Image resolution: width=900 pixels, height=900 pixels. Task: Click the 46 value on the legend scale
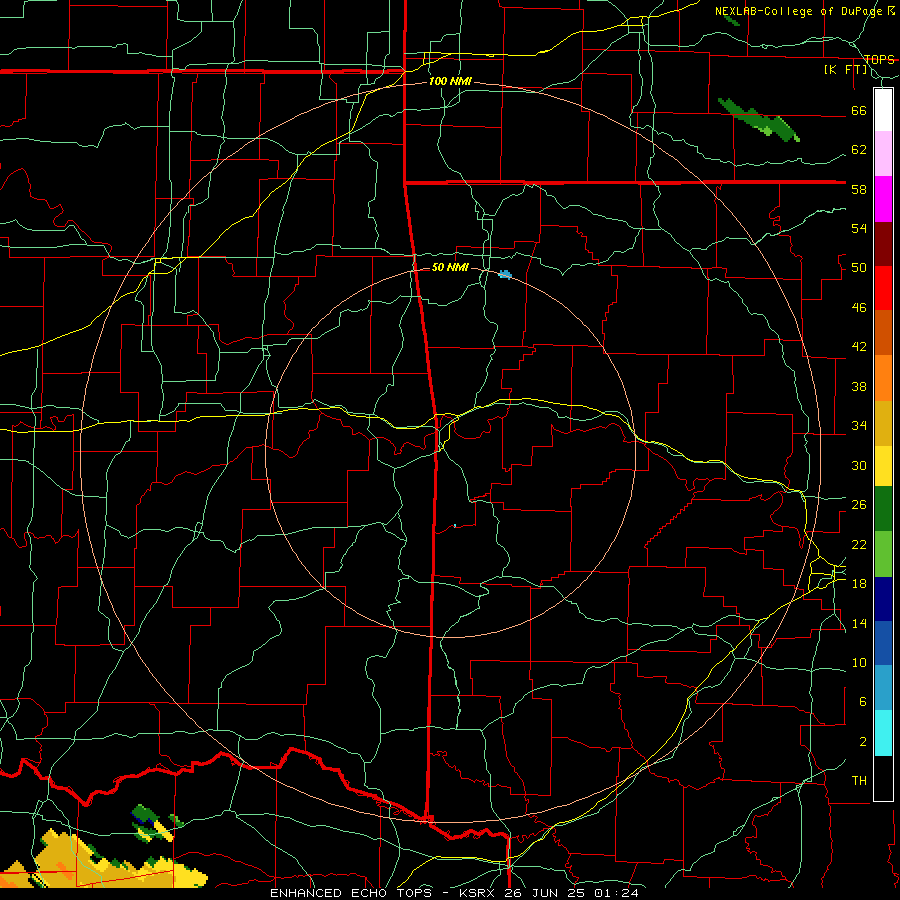pos(859,308)
